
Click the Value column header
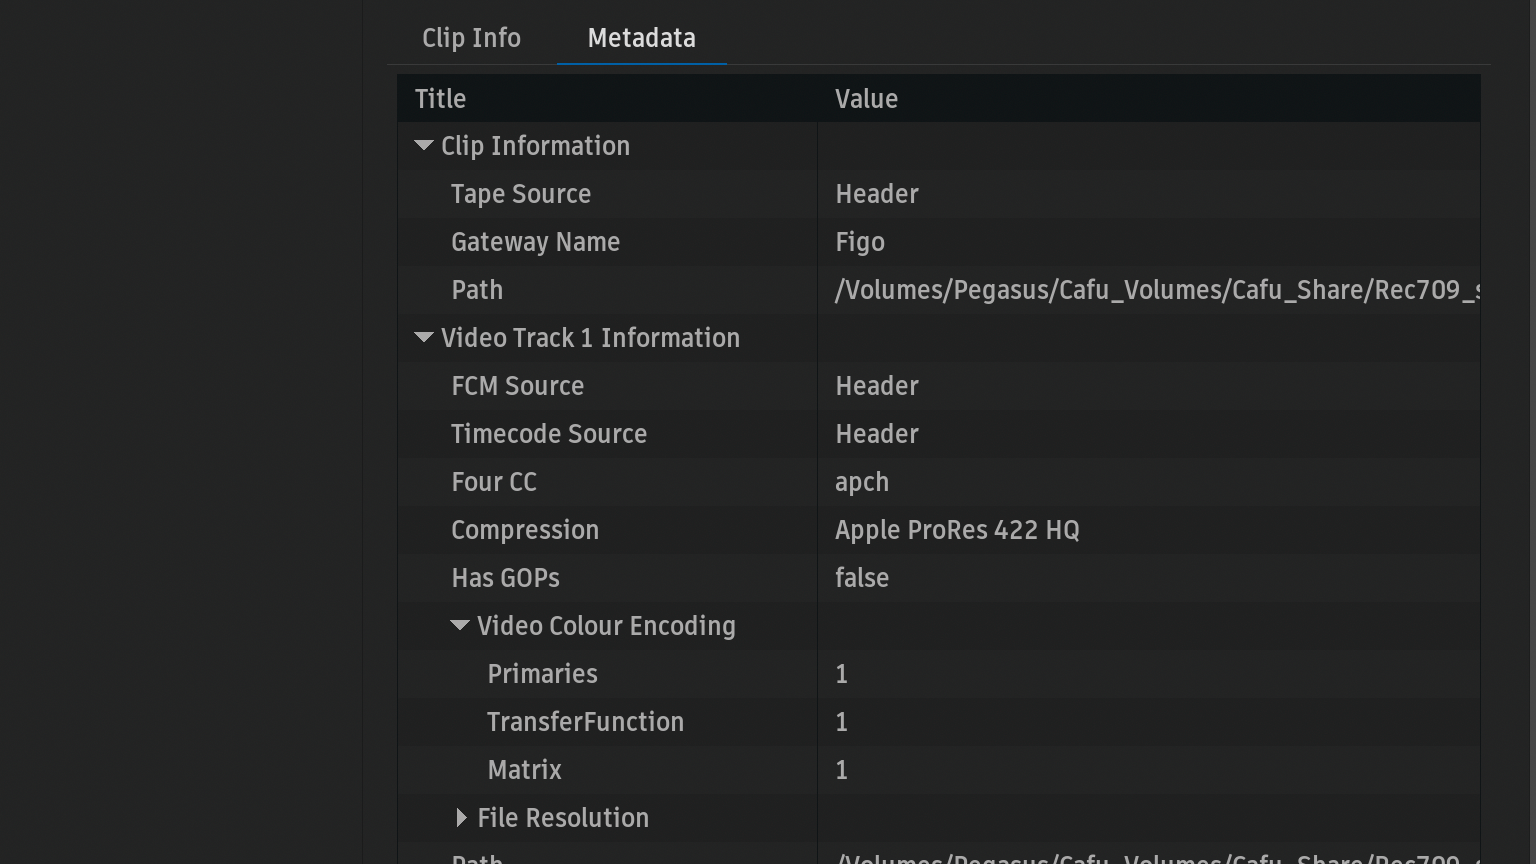(x=866, y=99)
